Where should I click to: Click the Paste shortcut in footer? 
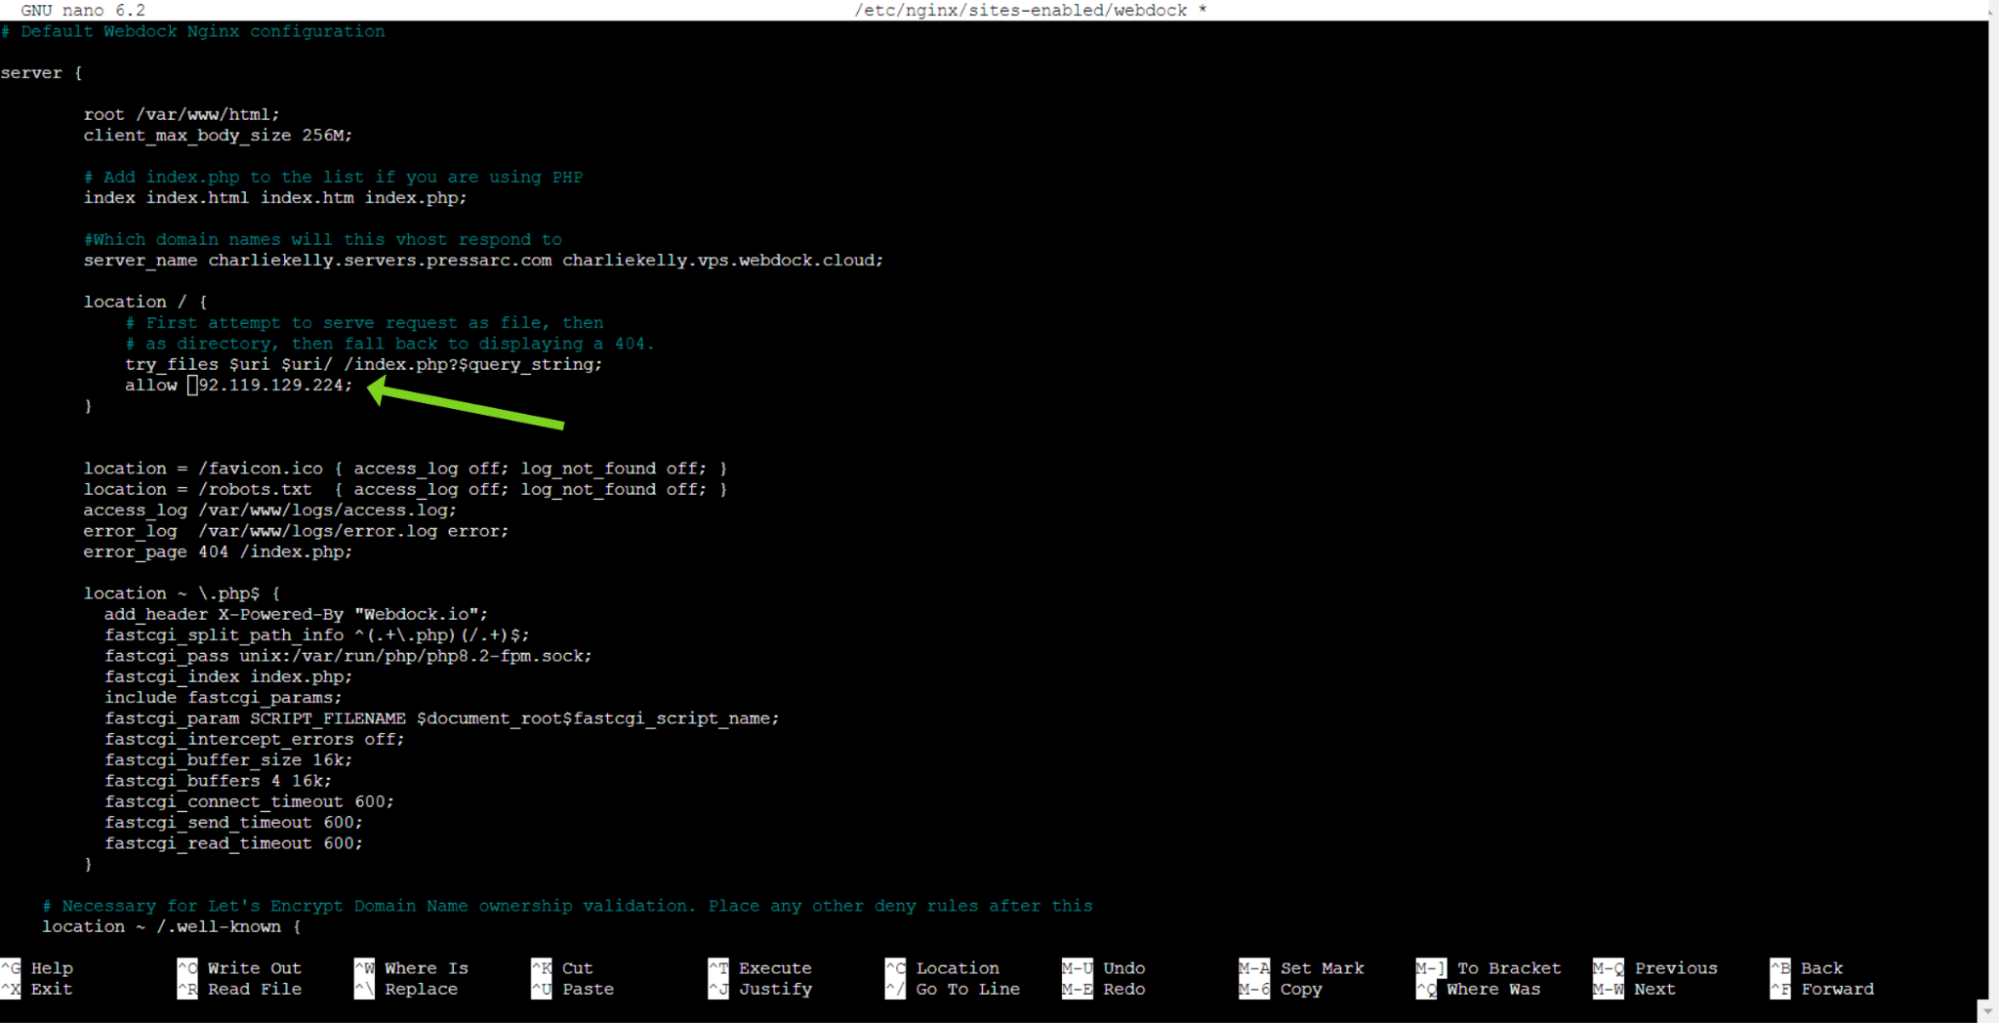(x=587, y=989)
